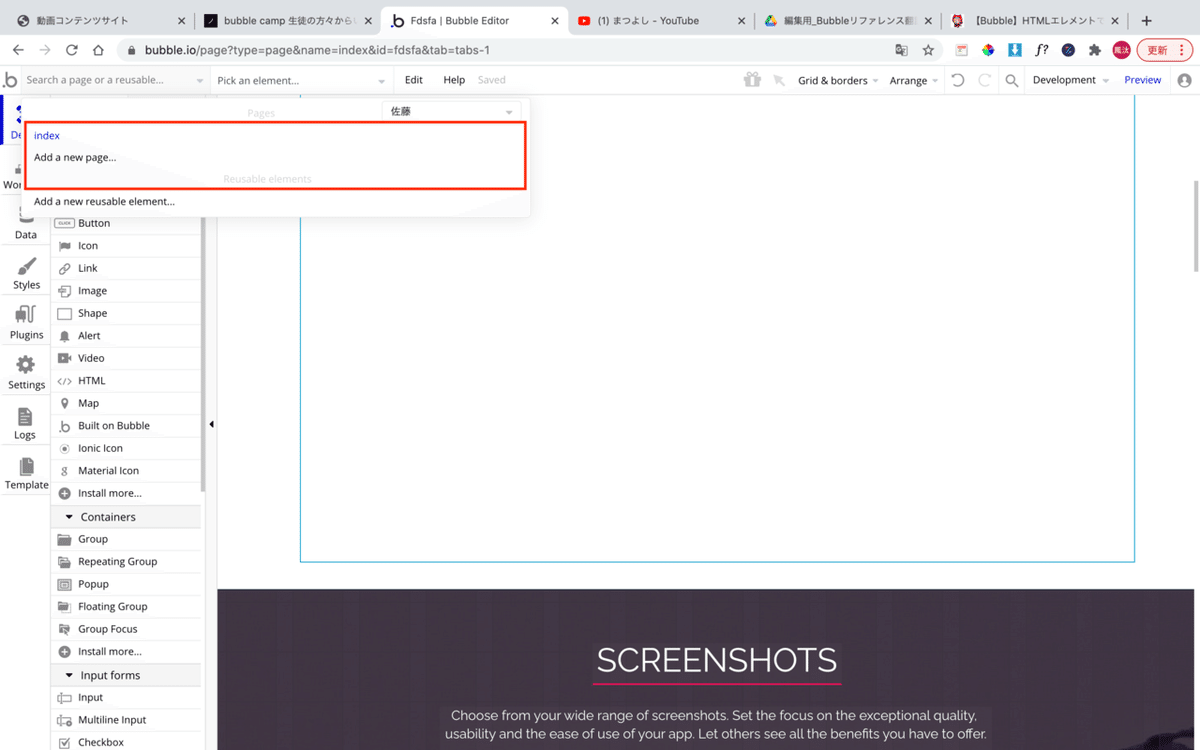This screenshot has width=1200, height=750.
Task: Select the Video element tool
Action: (126, 358)
